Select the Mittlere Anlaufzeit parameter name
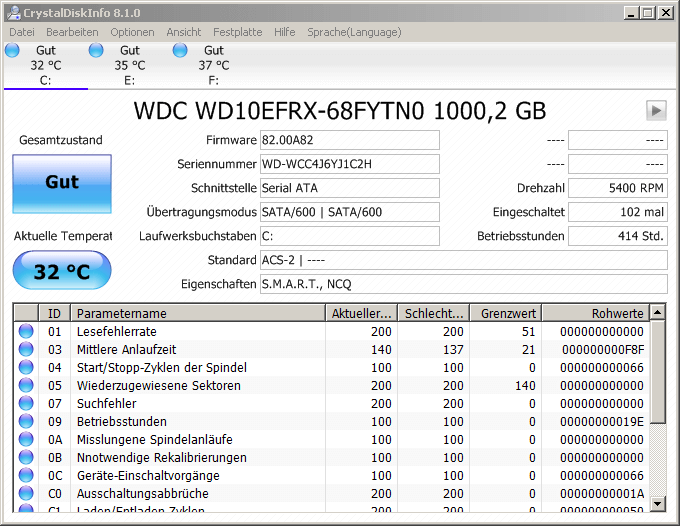 click(x=127, y=350)
